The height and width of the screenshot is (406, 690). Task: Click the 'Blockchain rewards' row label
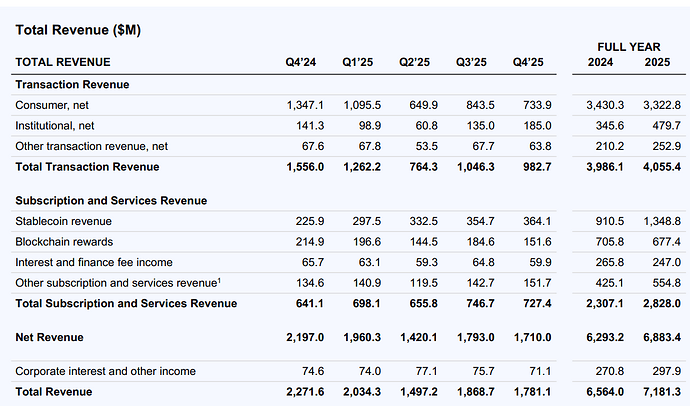(64, 242)
